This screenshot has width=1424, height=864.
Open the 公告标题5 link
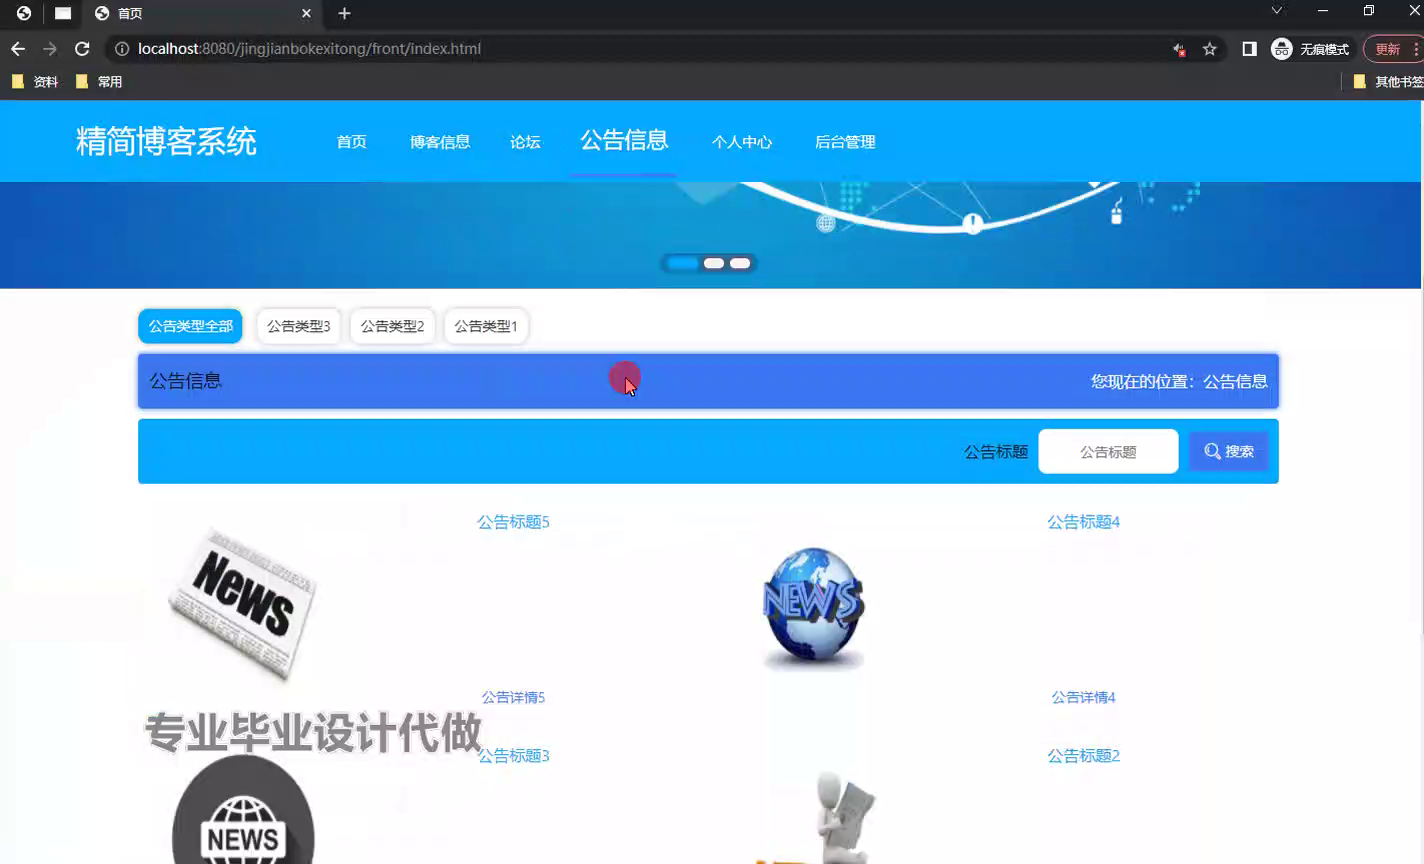(513, 522)
